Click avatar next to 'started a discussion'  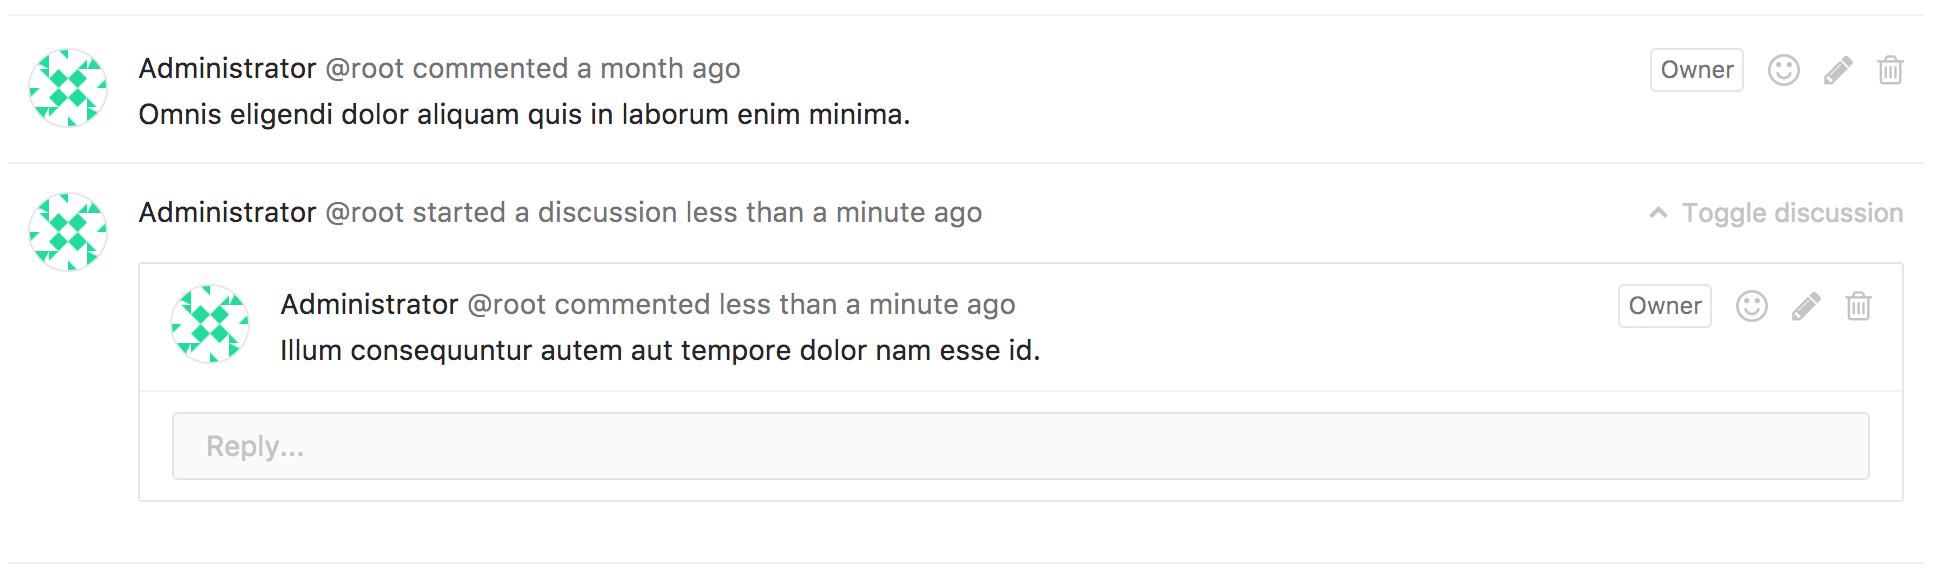point(68,232)
